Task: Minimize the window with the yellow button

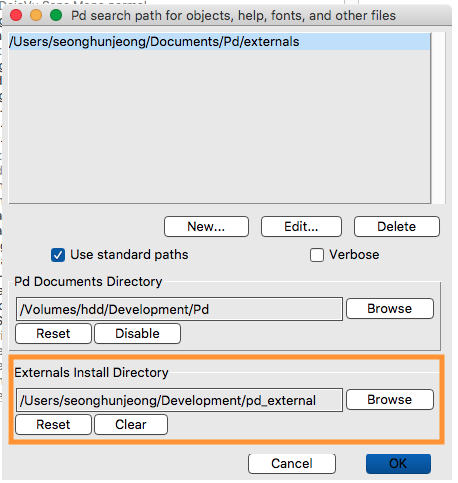Action: 36,15
